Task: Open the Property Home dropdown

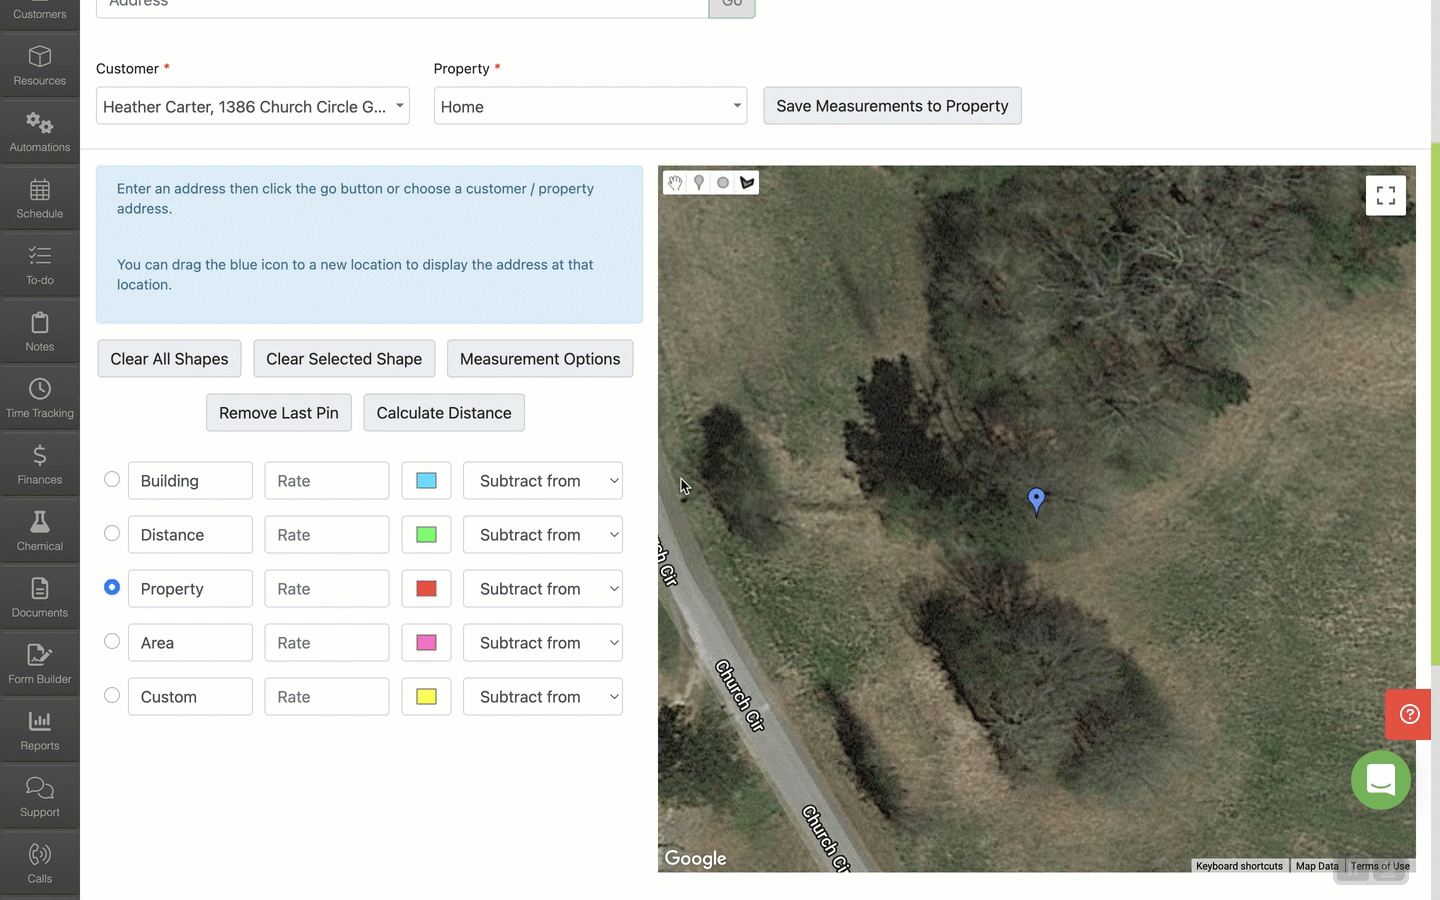Action: [590, 106]
